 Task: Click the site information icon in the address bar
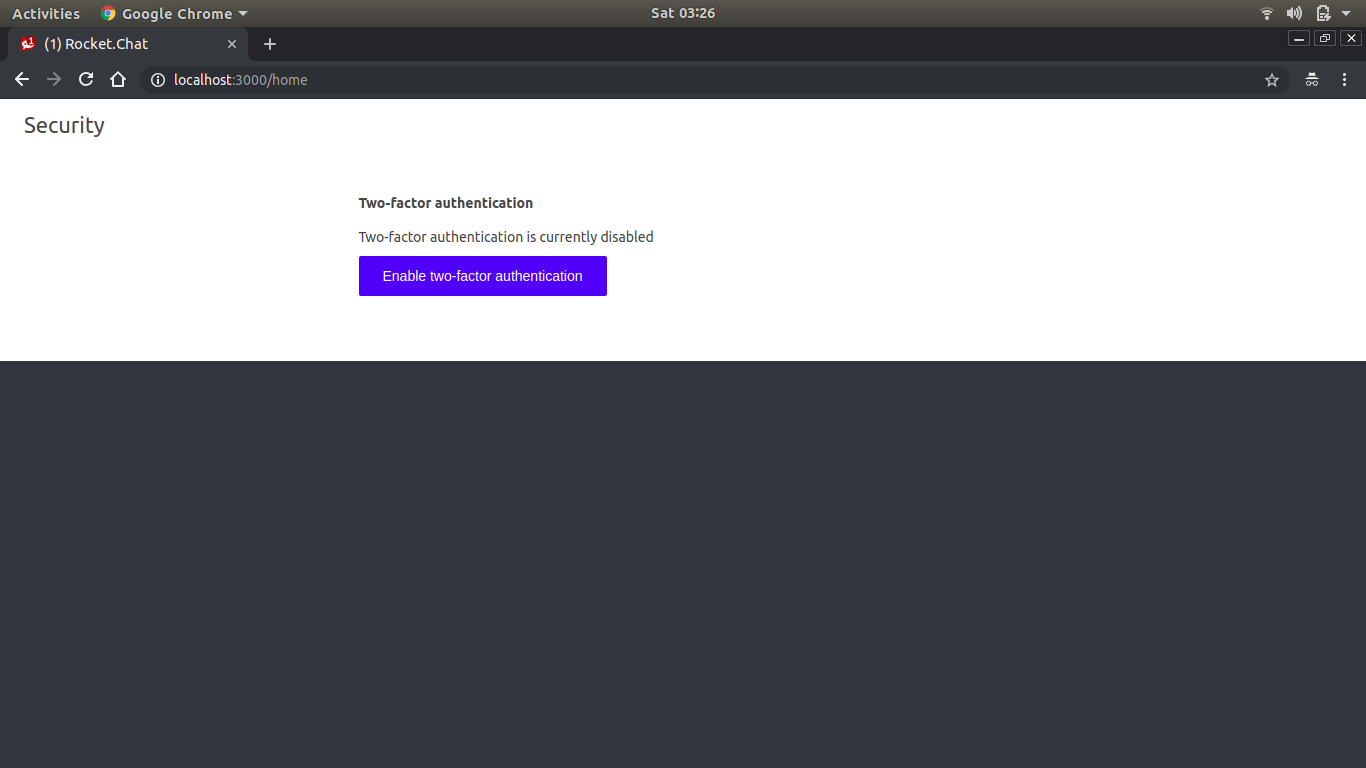[158, 80]
